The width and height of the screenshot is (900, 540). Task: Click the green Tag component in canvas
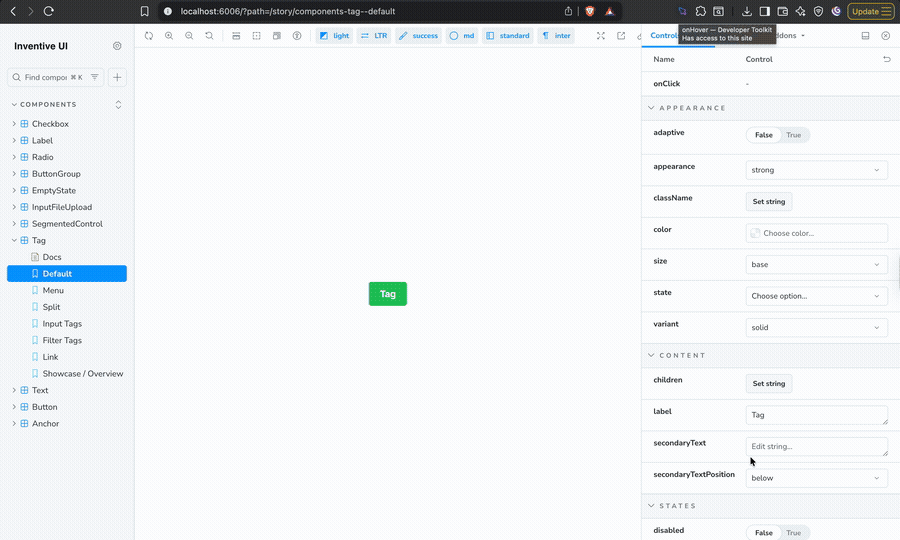pos(387,294)
